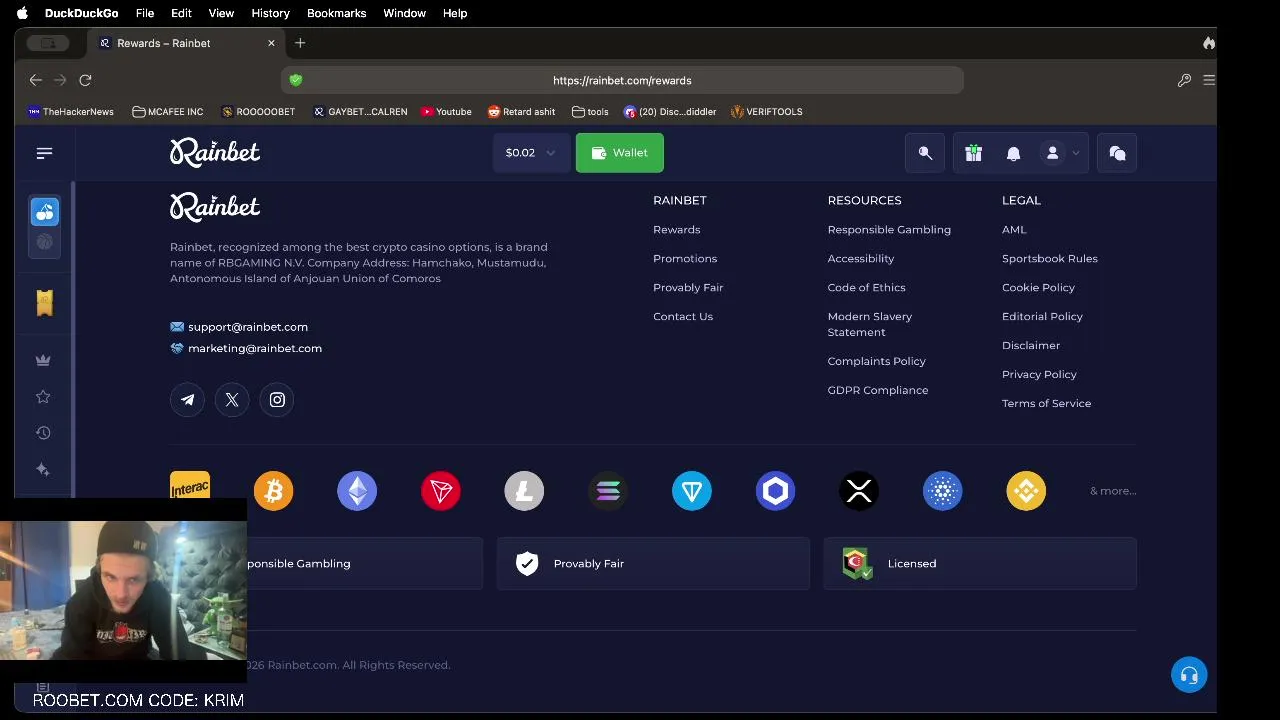This screenshot has width=1280, height=720.
Task: Go back with browser back arrow
Action: (36, 80)
